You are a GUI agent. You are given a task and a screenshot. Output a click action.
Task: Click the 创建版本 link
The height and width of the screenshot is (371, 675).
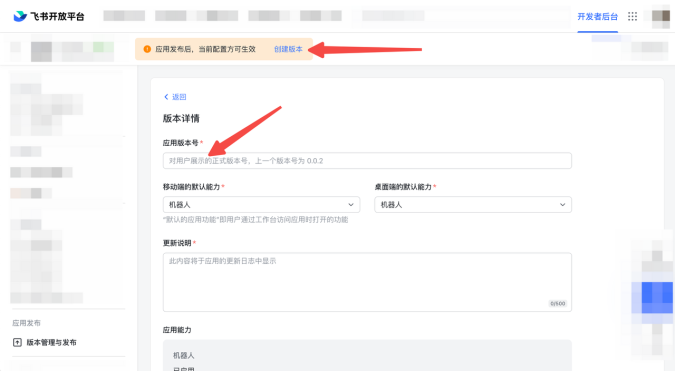pyautogui.click(x=288, y=49)
